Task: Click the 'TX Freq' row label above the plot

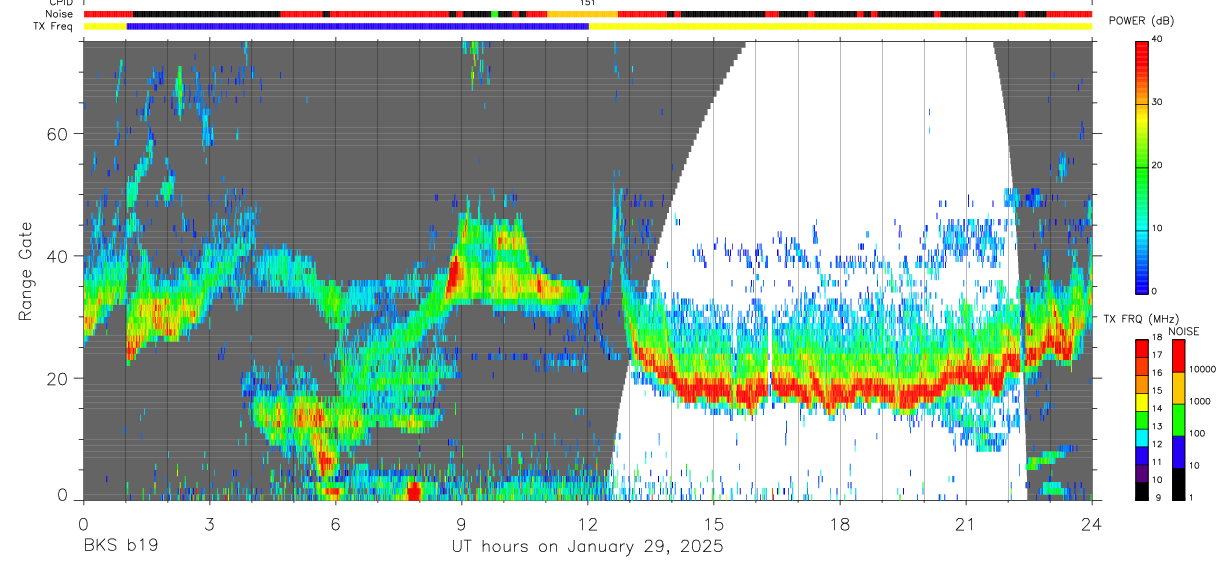Action: (x=55, y=26)
